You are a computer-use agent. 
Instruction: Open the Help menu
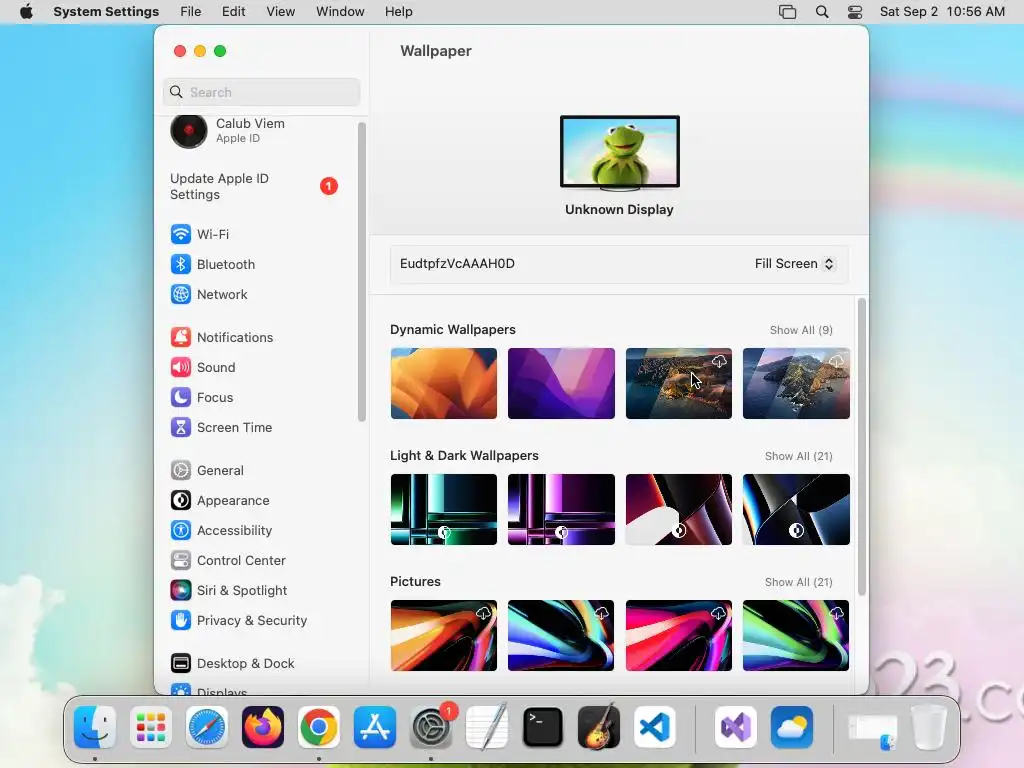[x=398, y=12]
